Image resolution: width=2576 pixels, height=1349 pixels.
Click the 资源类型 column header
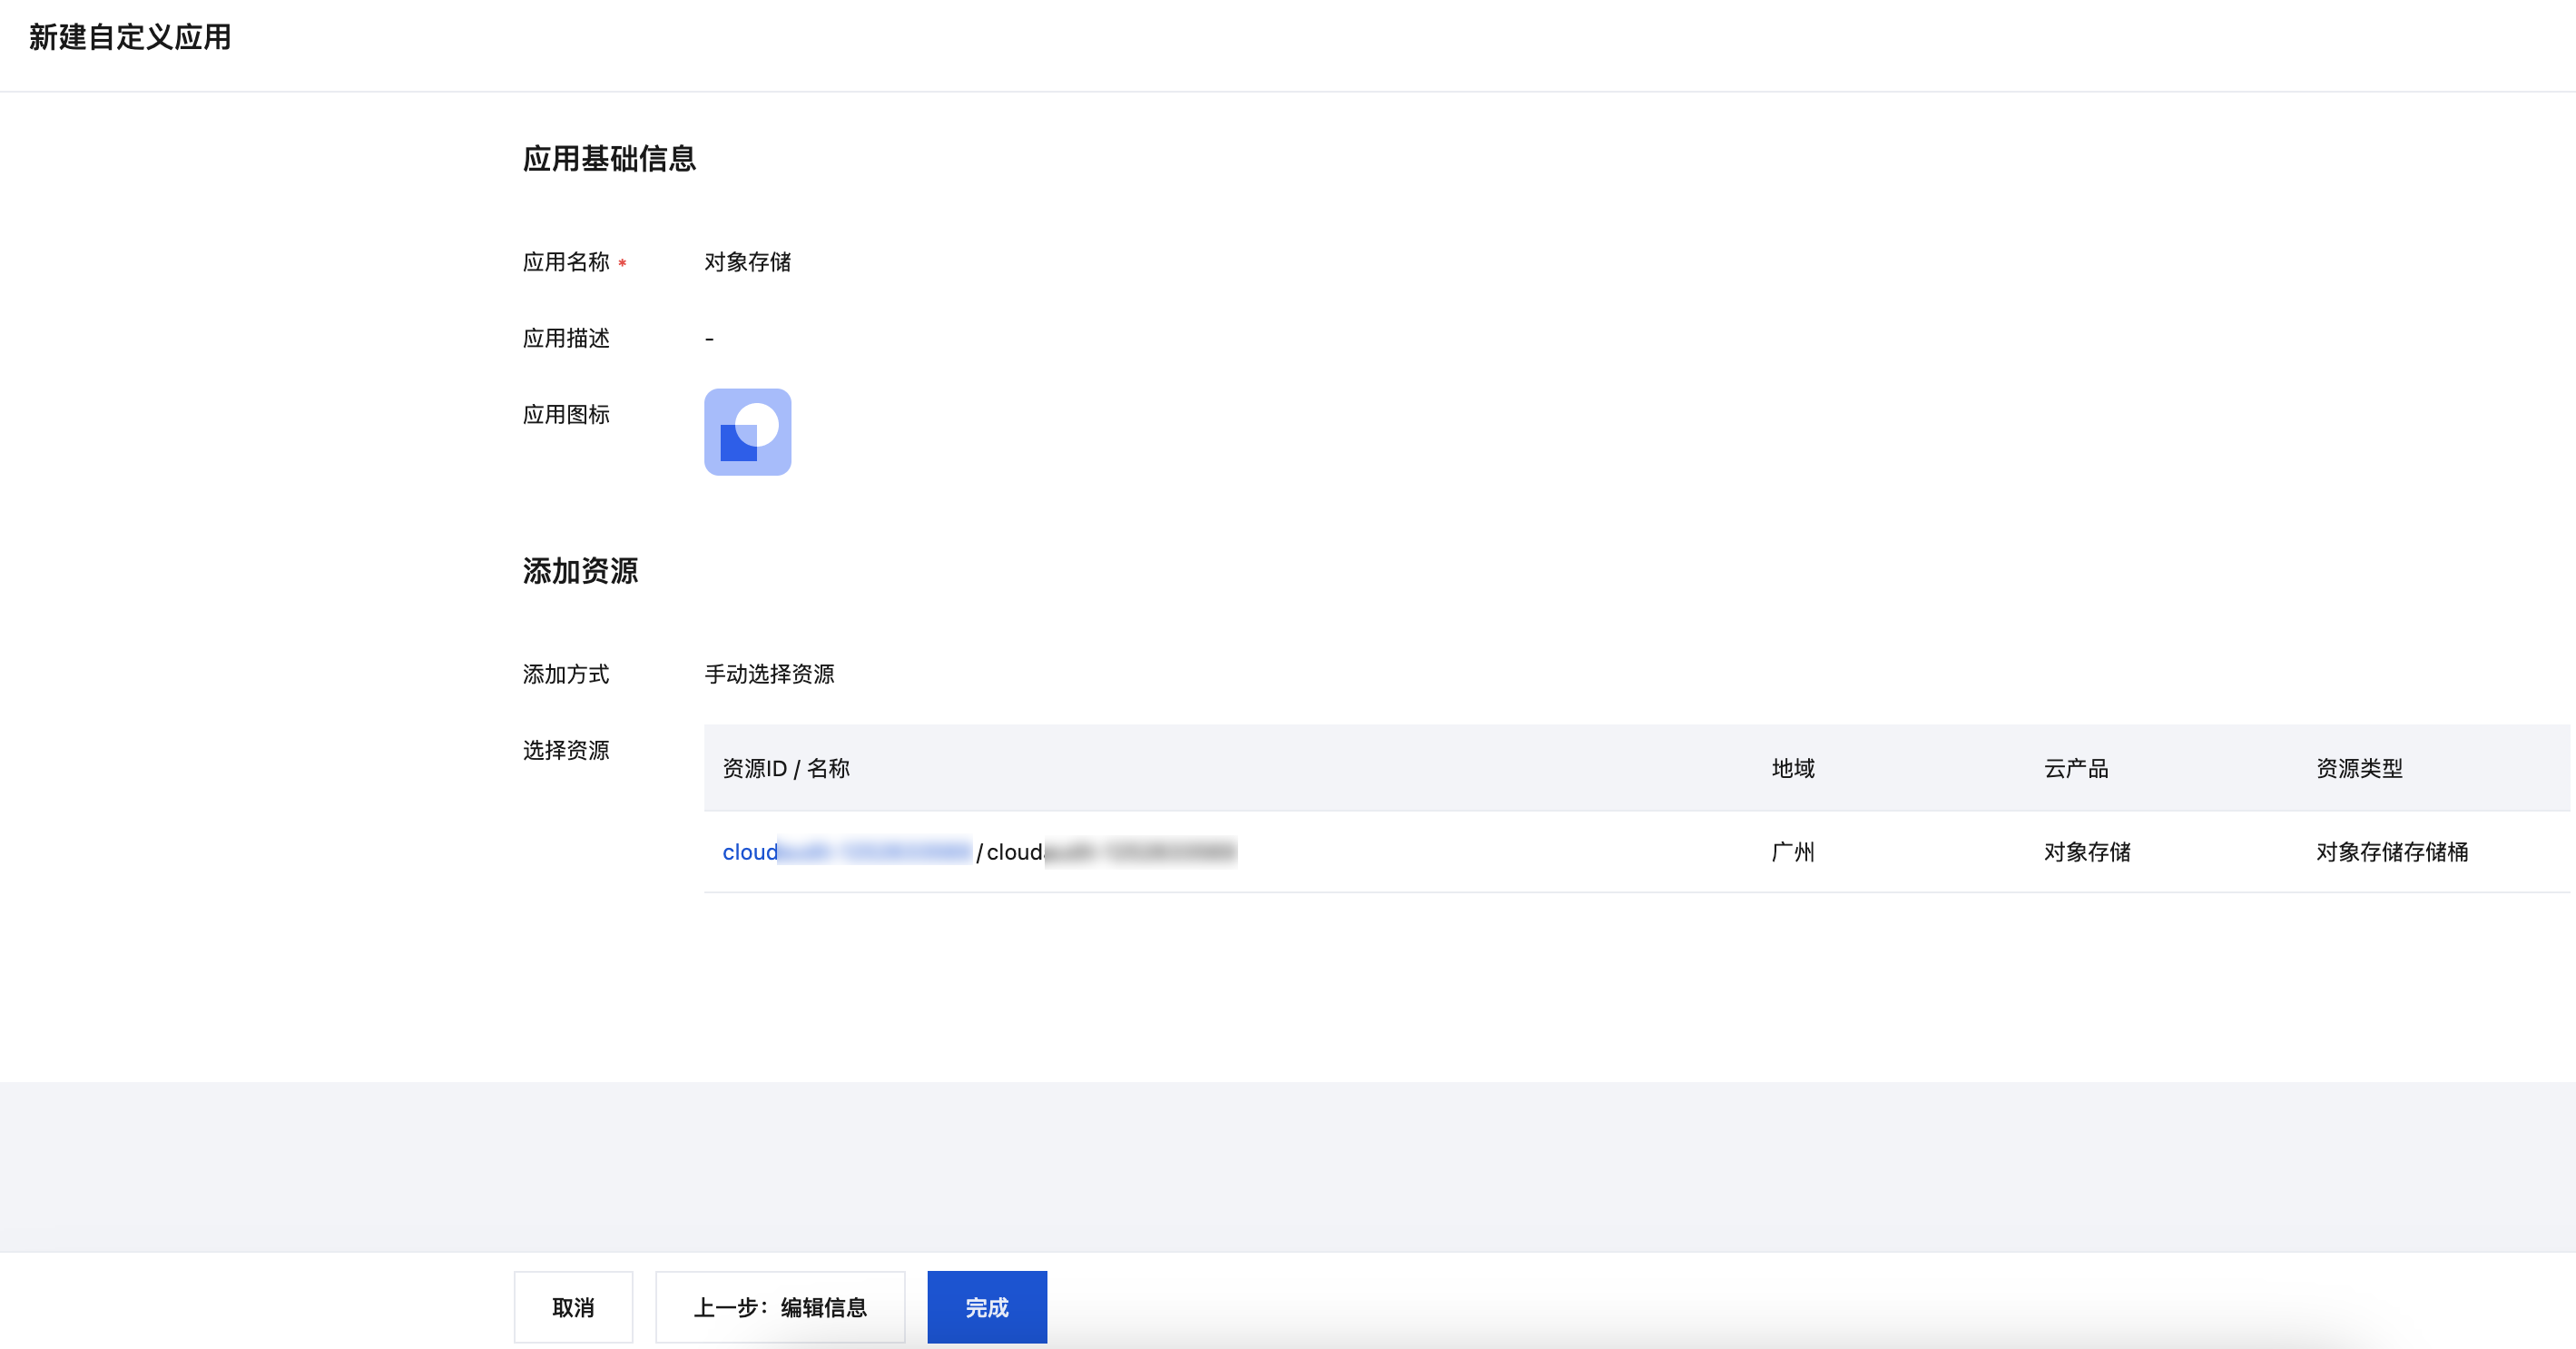click(2358, 768)
